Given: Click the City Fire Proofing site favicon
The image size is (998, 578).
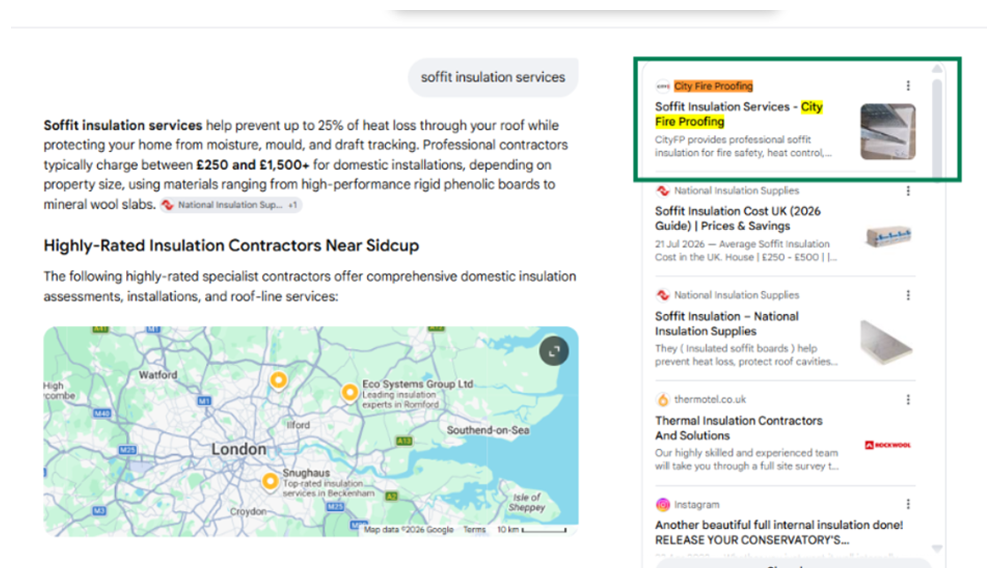Looking at the screenshot, I should [663, 86].
